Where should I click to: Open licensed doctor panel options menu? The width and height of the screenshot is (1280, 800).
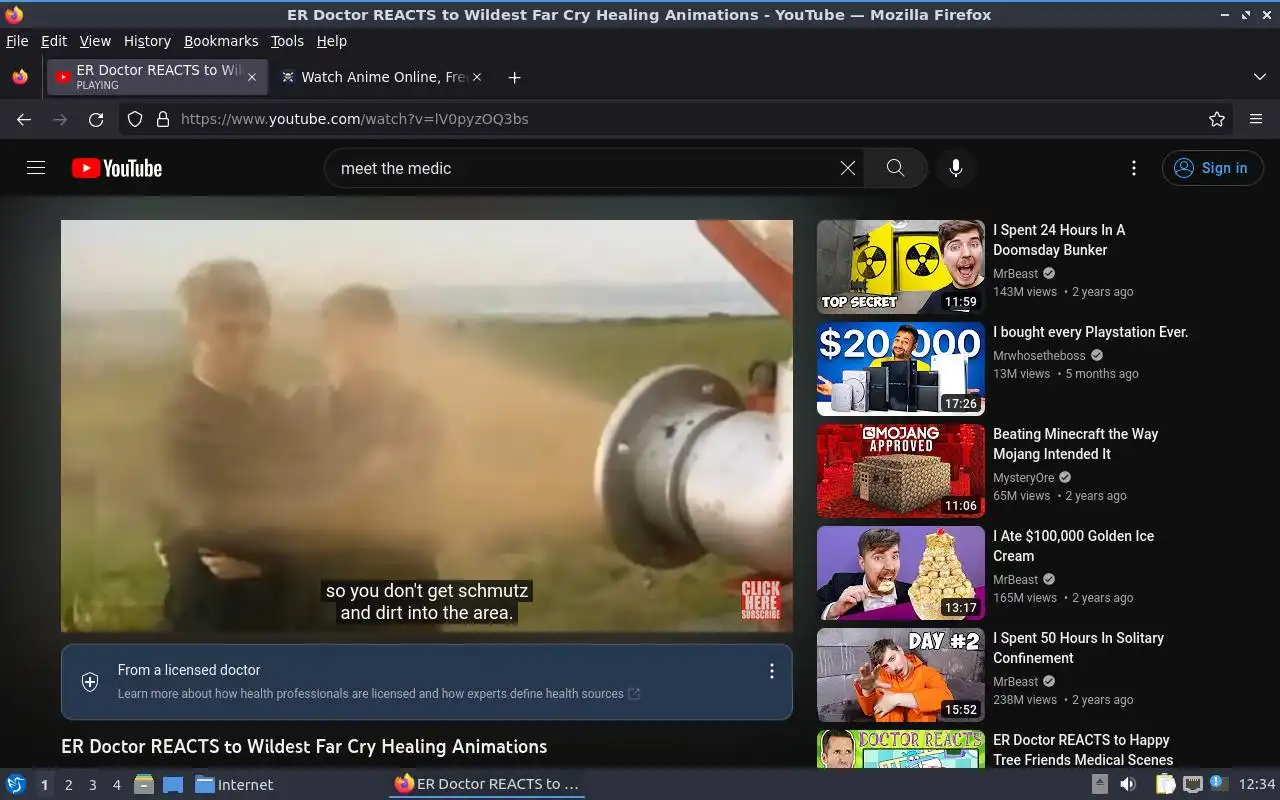771,671
